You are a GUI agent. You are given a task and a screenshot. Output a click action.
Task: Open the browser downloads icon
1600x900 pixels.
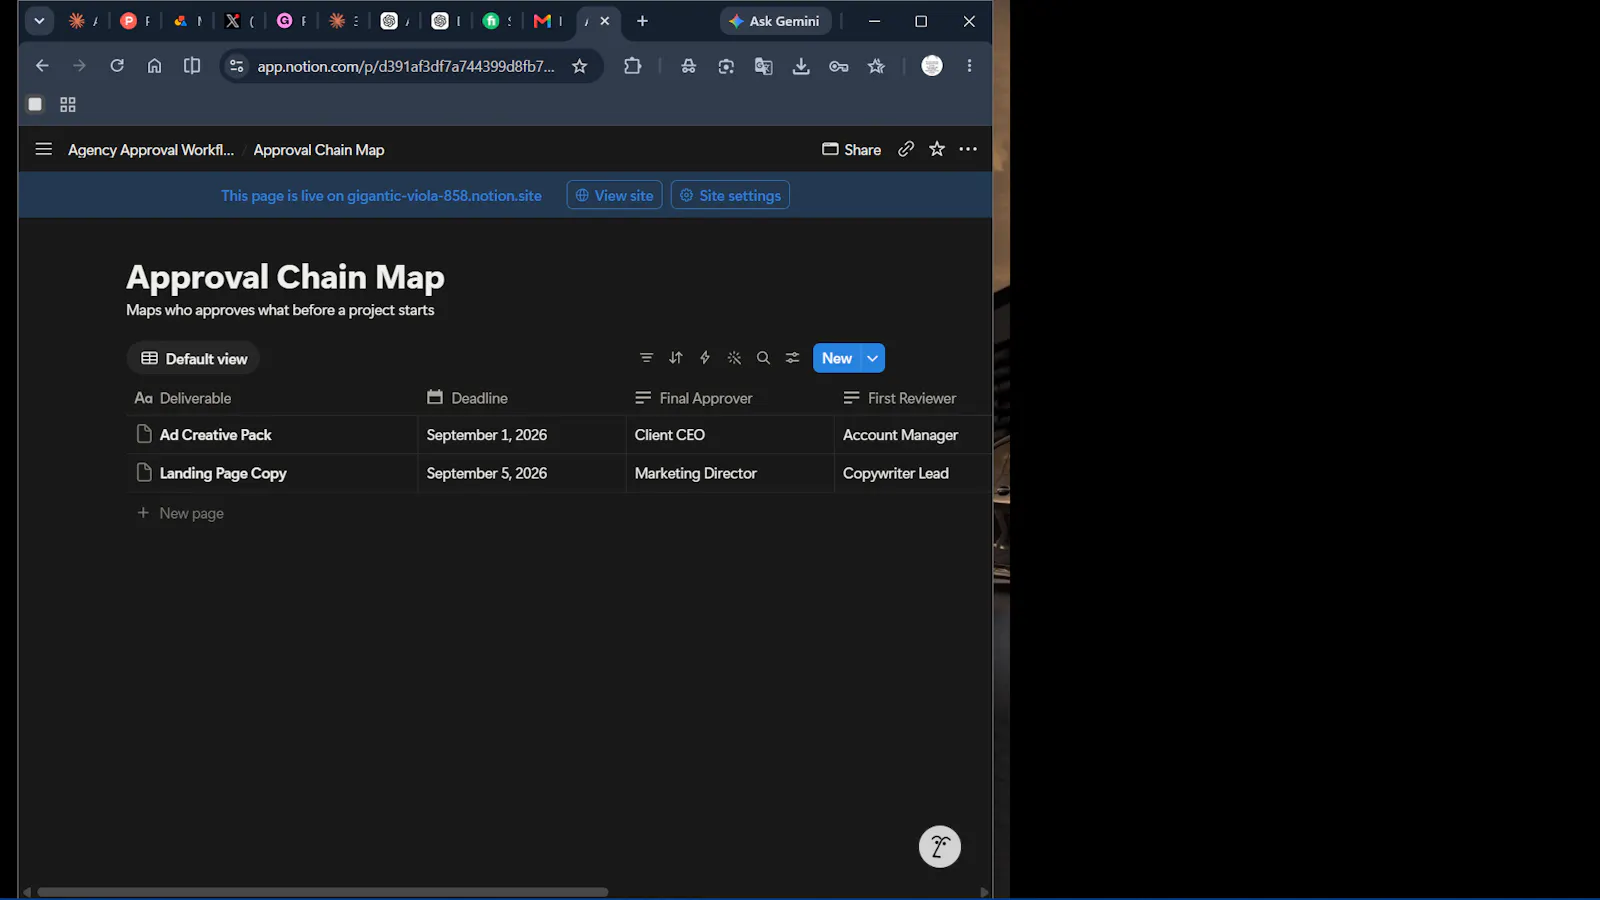pos(801,66)
